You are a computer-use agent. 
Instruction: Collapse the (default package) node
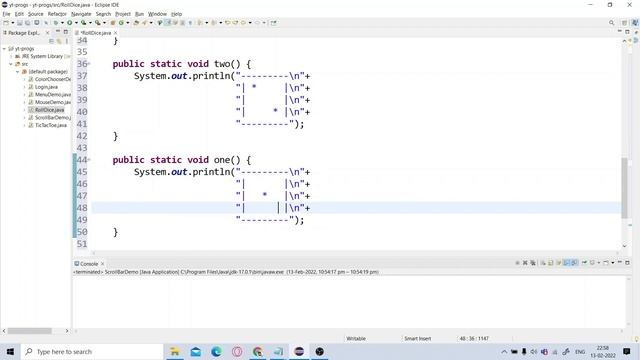(x=18, y=72)
